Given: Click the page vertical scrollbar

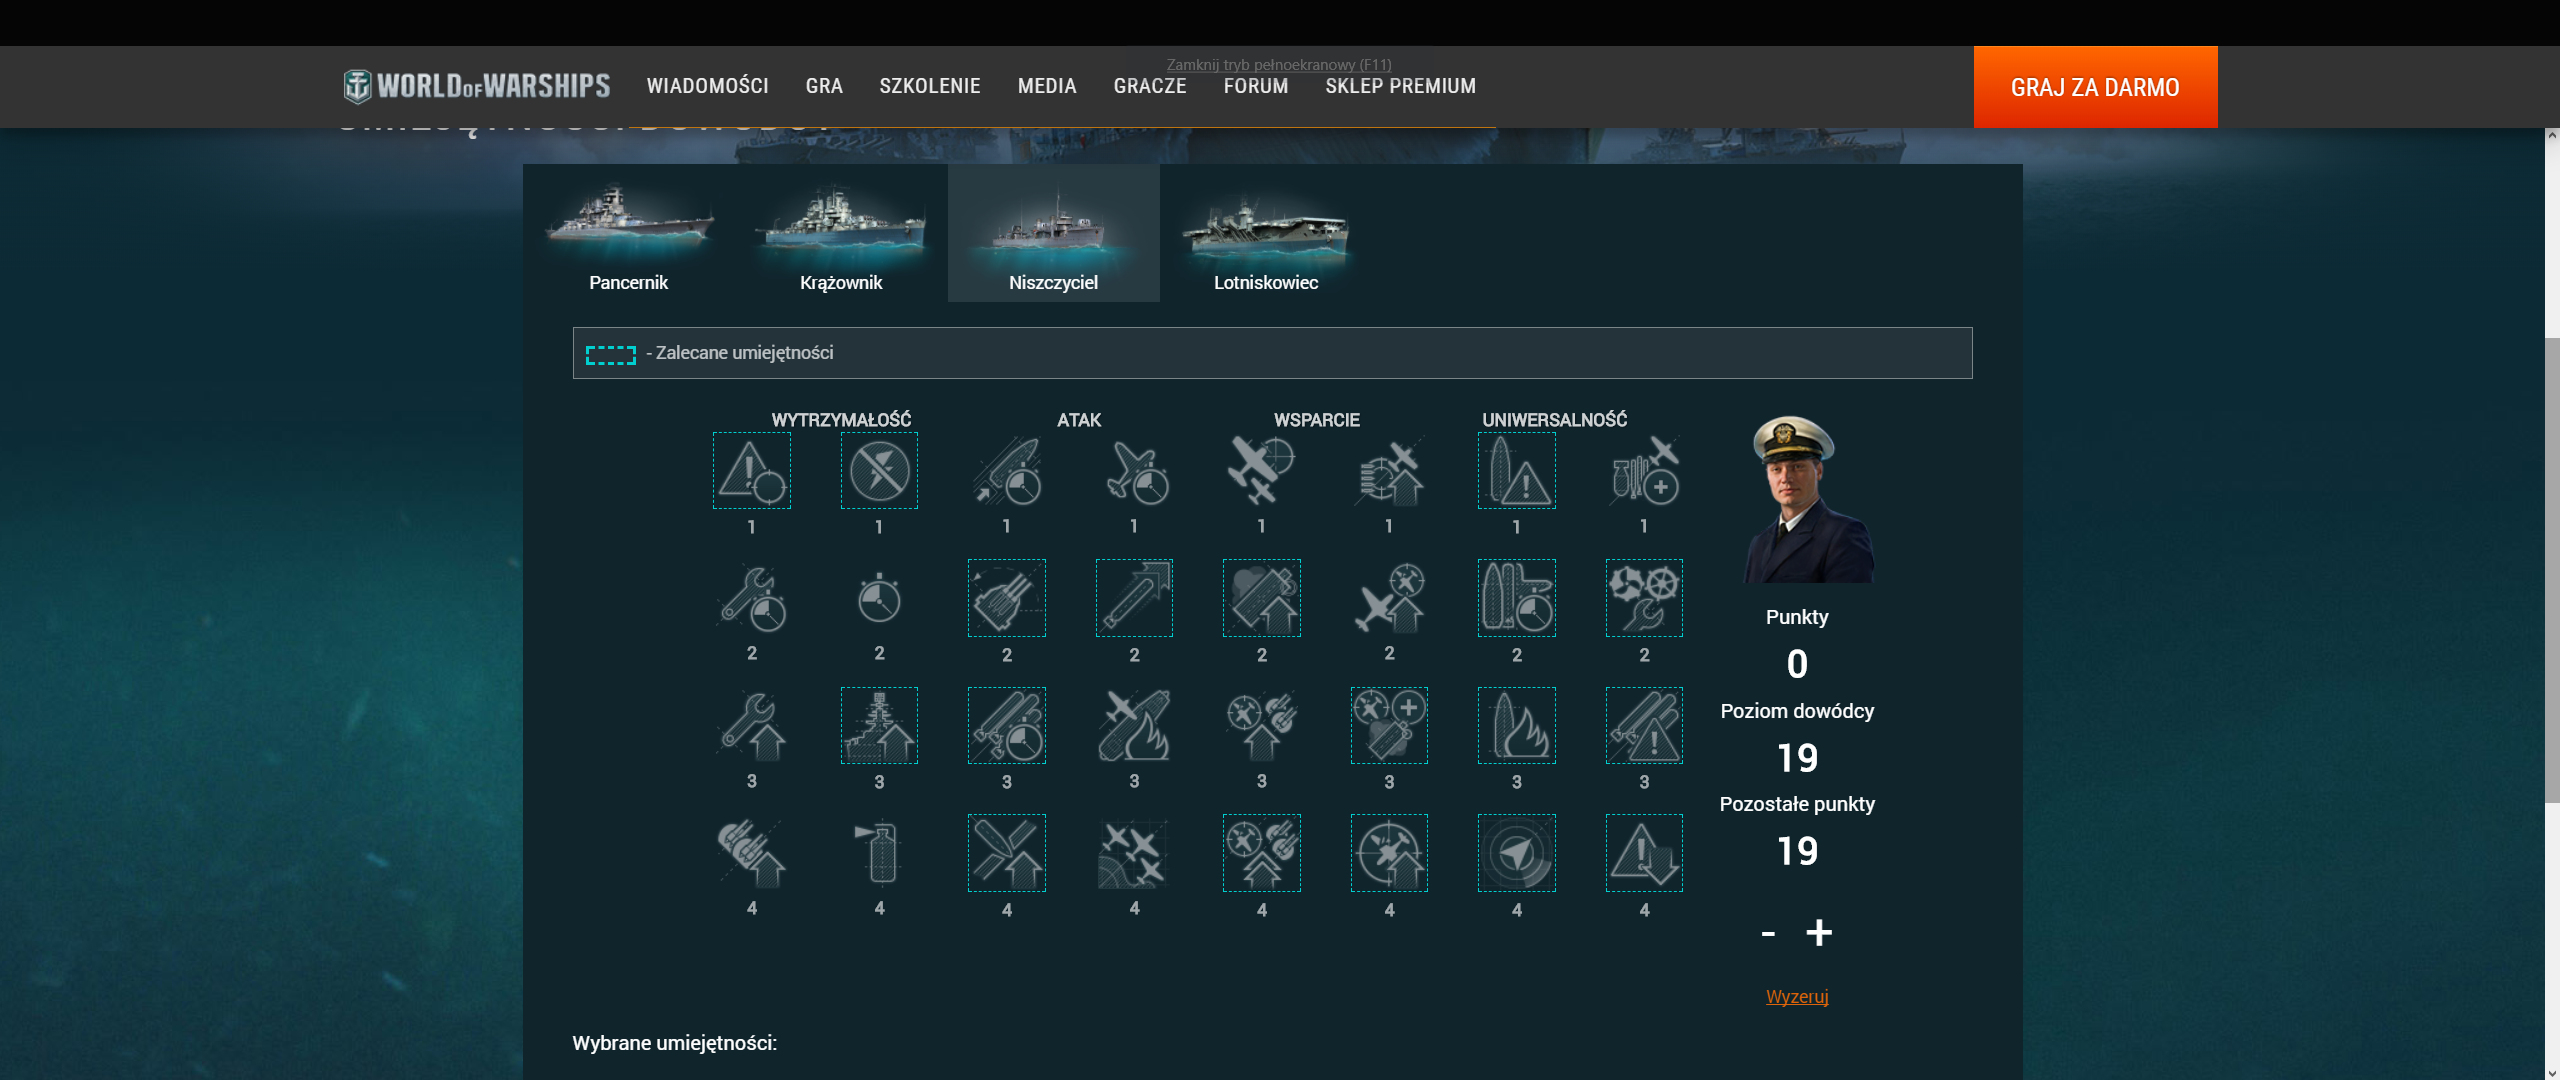Looking at the screenshot, I should (x=2551, y=570).
